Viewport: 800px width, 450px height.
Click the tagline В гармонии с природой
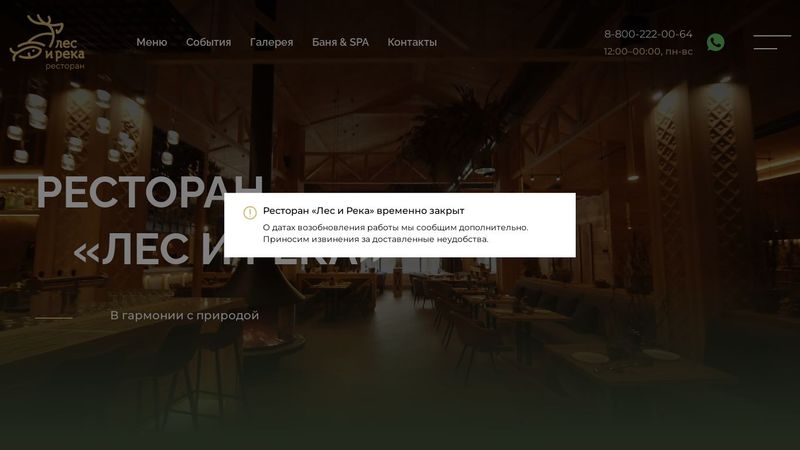tap(185, 315)
